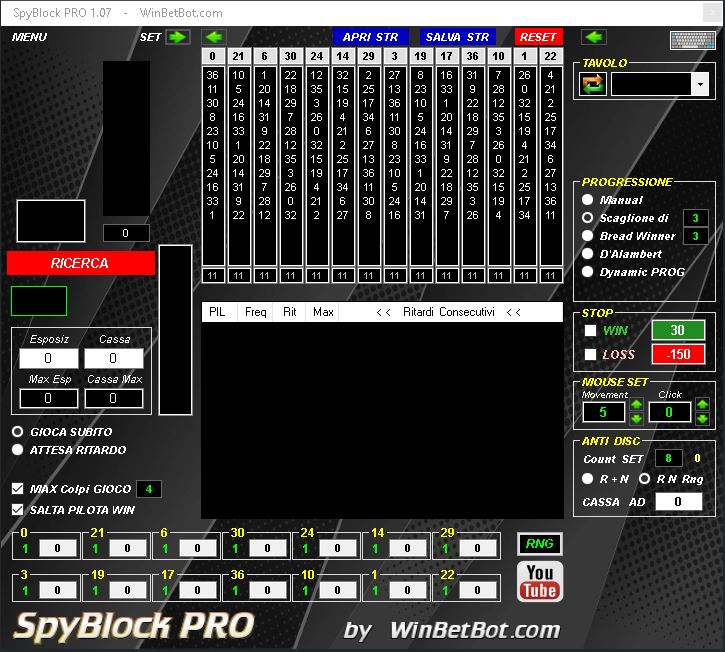Enable the WIN stop checkbox
Screen dimensions: 725x652
(x=590, y=330)
